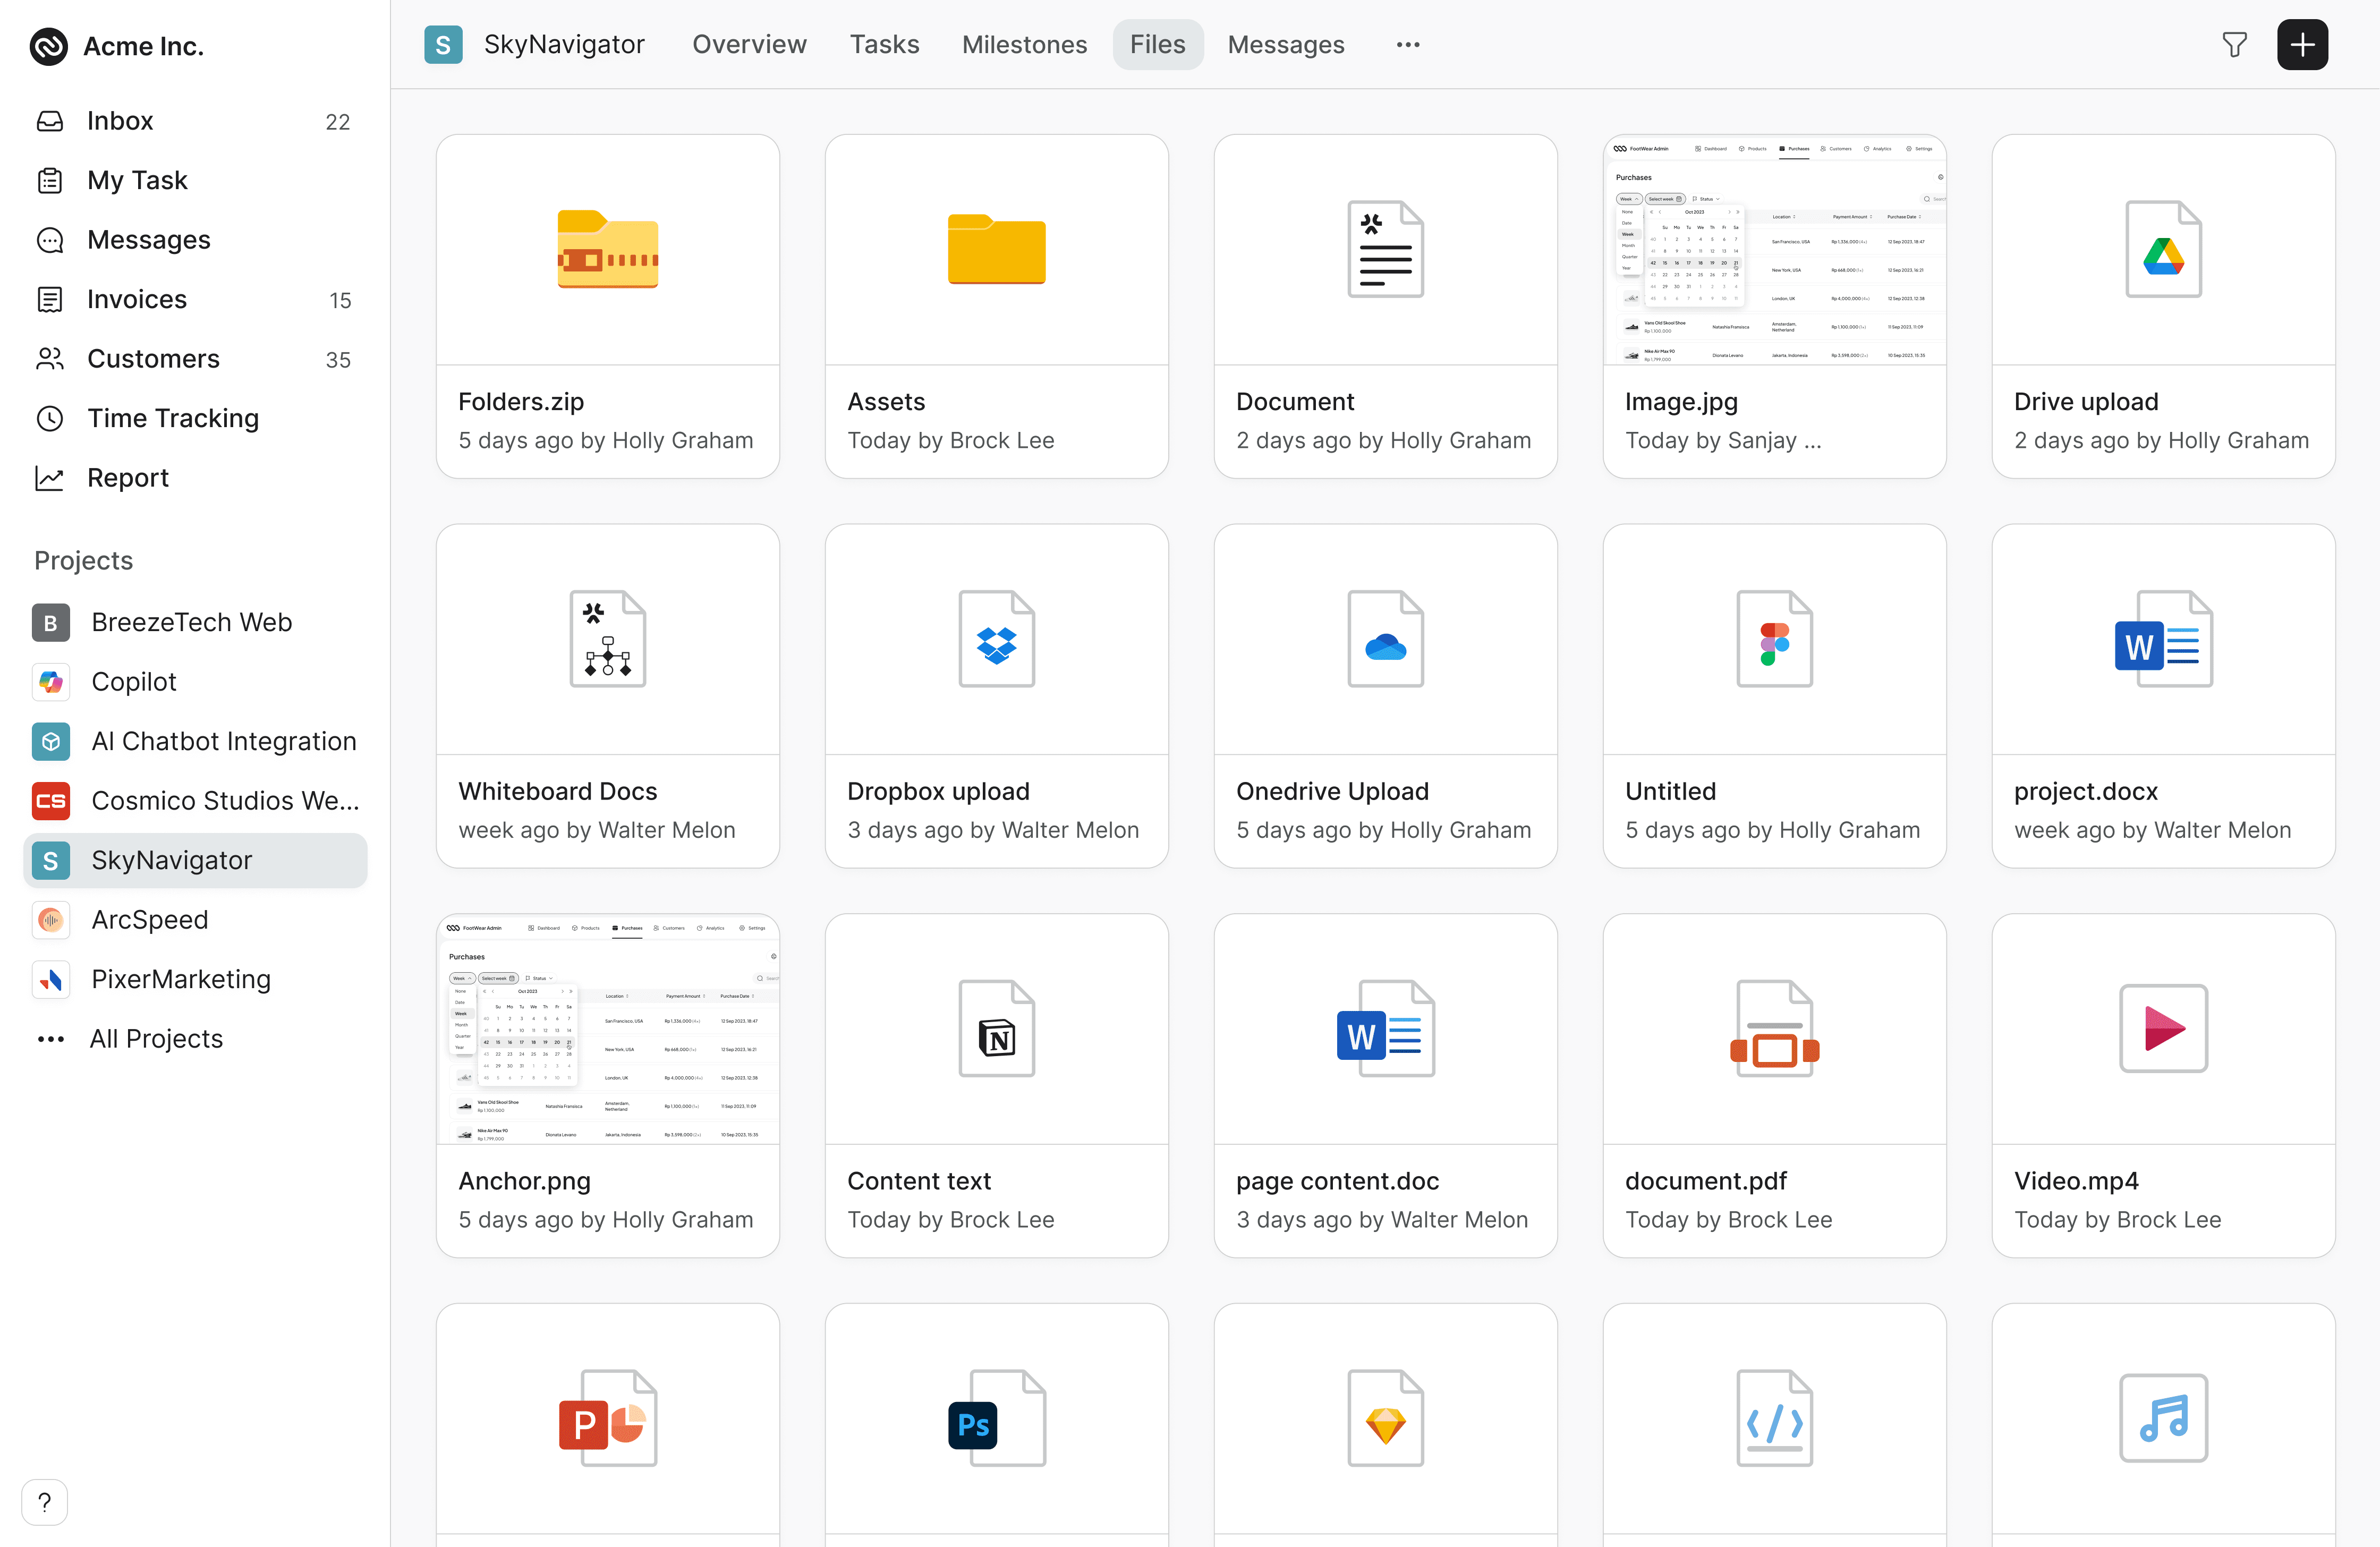Click the Video.mp4 play icon

coord(2163,1028)
